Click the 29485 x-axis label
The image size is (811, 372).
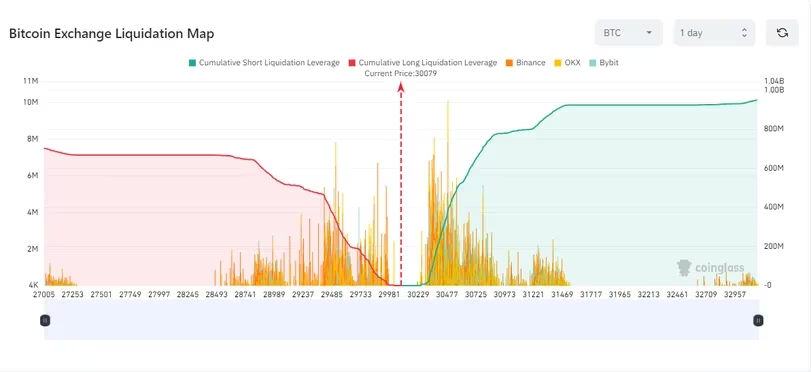pyautogui.click(x=332, y=293)
